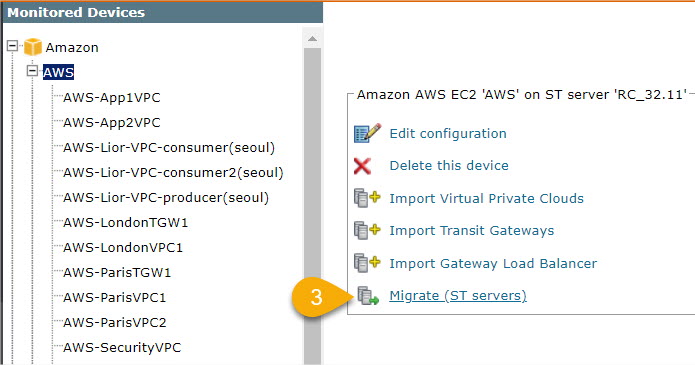
Task: Select the AWS-SecurityVPC device
Action: click(x=122, y=347)
